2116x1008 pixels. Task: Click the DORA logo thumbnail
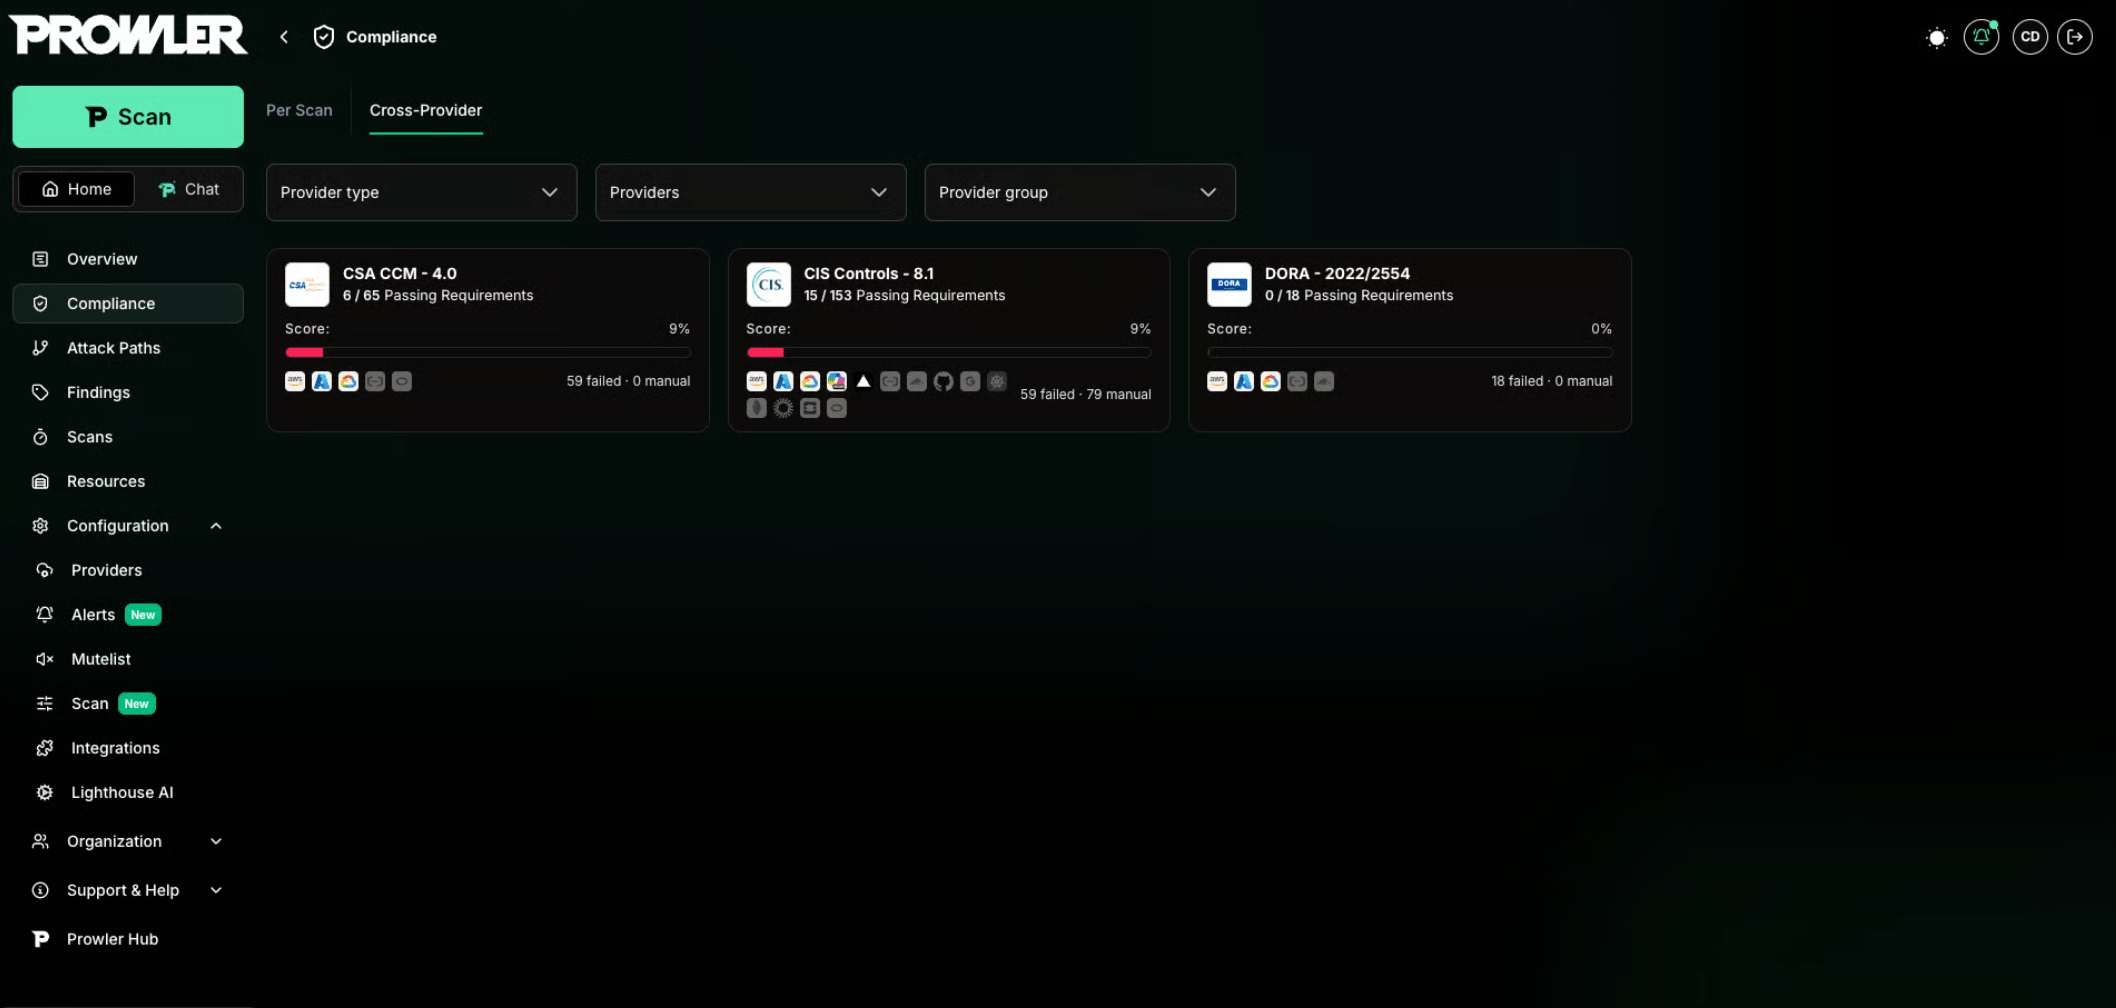click(x=1229, y=284)
